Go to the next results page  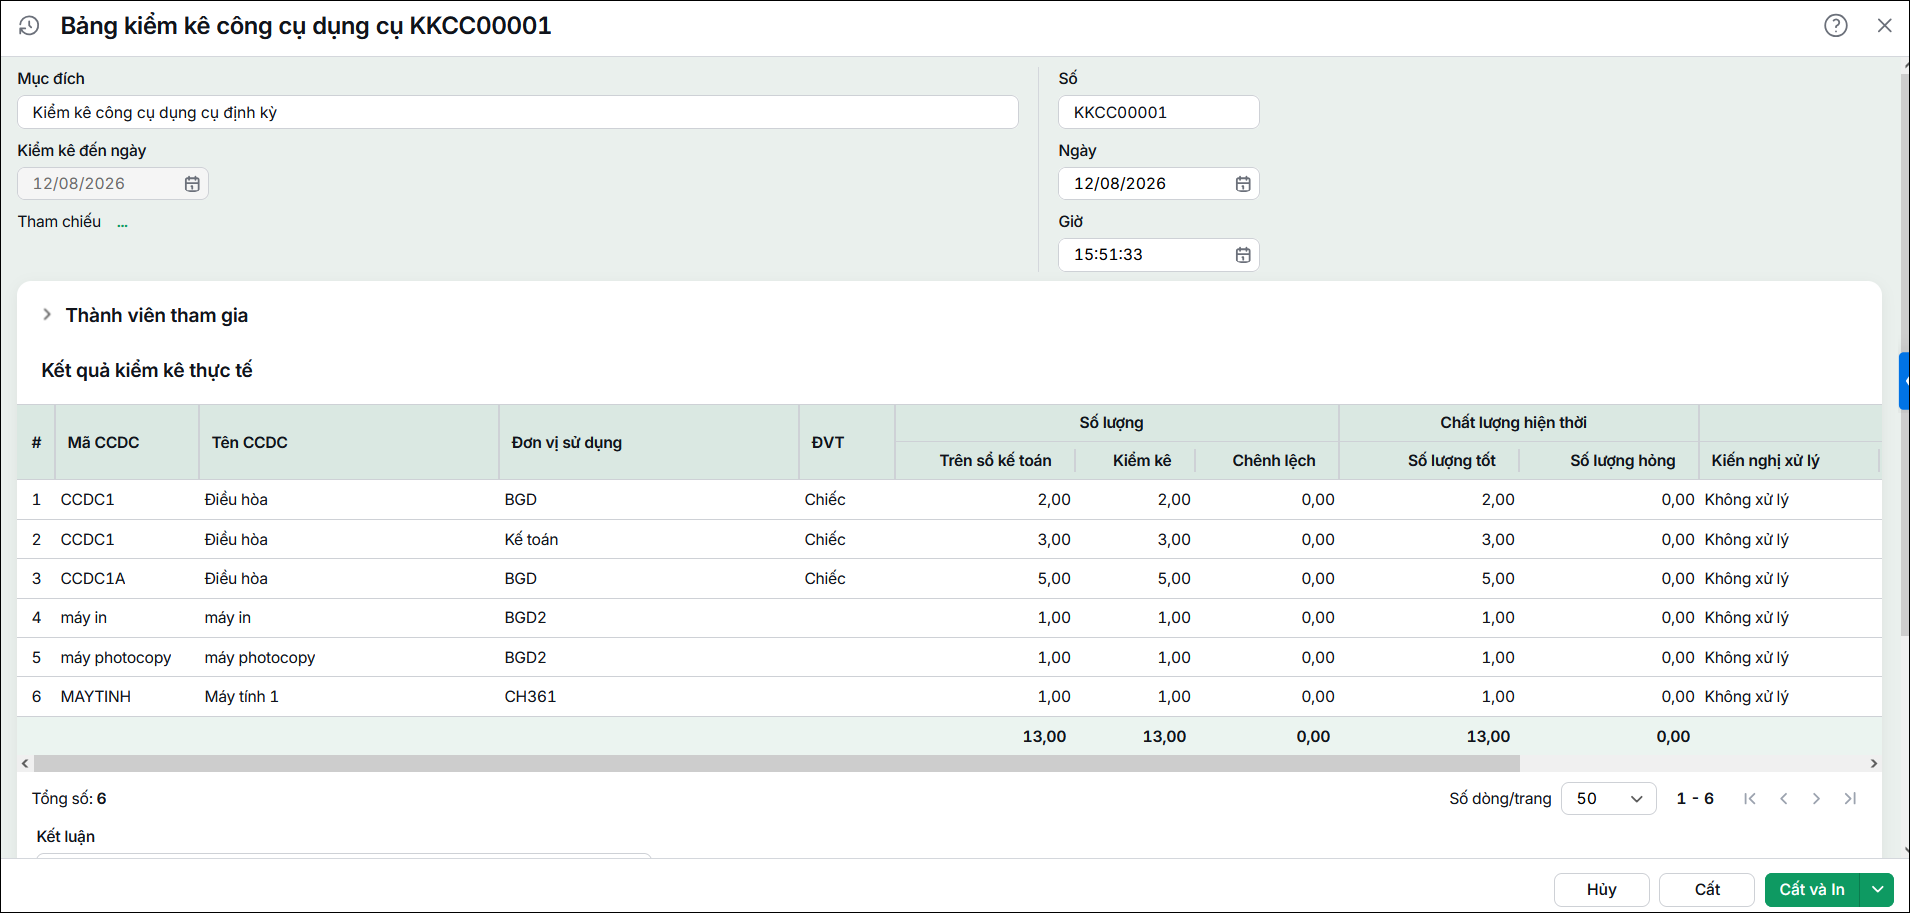(1817, 798)
